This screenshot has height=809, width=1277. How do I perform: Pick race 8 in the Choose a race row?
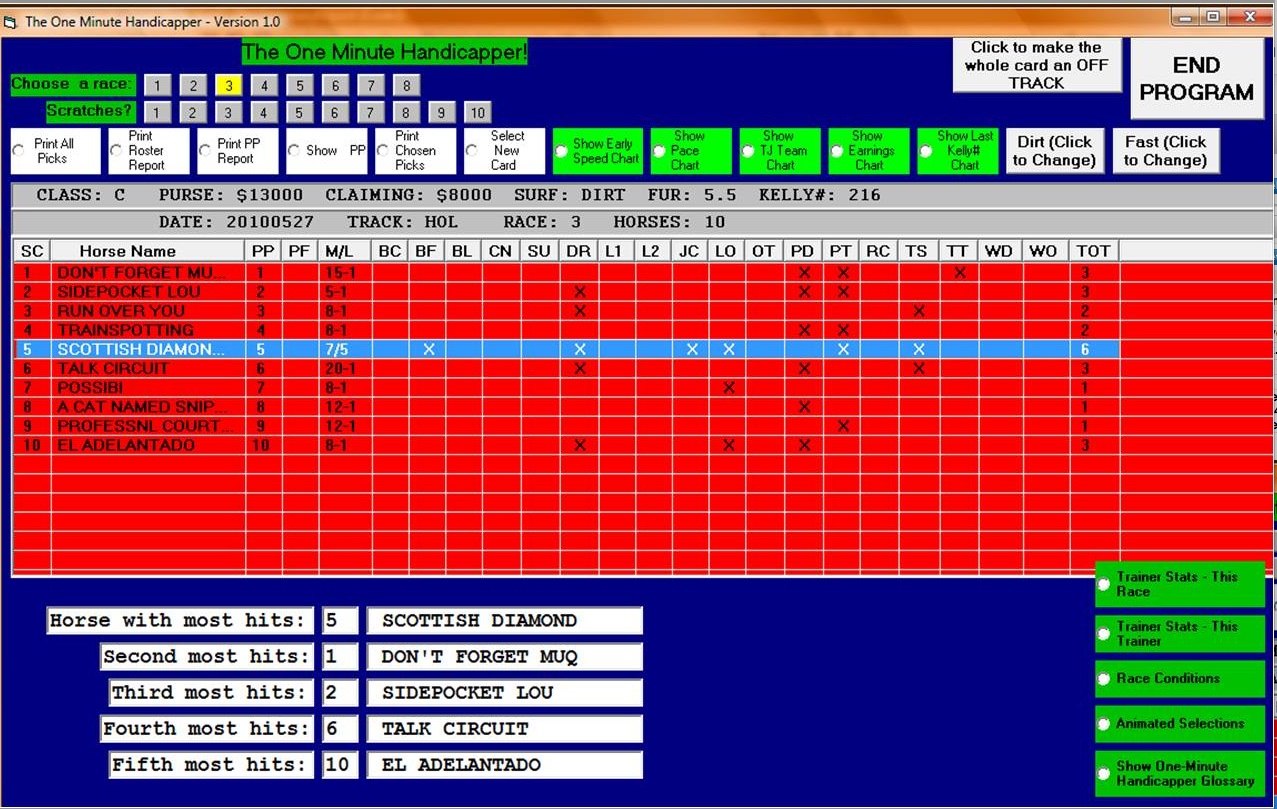[406, 85]
